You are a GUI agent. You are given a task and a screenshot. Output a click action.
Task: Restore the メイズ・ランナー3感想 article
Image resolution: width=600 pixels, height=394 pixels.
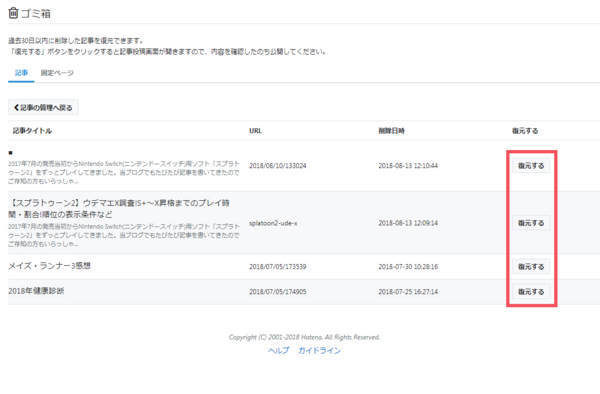531,267
